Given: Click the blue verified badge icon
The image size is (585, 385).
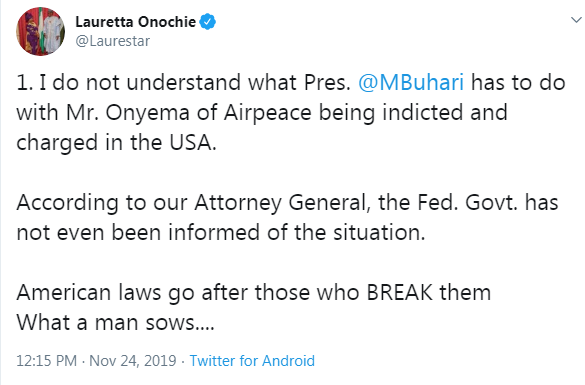Looking at the screenshot, I should coord(207,22).
